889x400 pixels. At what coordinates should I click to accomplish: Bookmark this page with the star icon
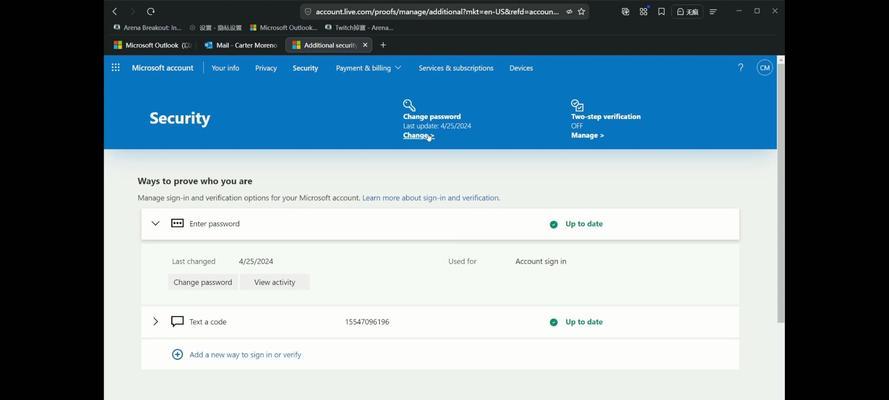pos(581,11)
